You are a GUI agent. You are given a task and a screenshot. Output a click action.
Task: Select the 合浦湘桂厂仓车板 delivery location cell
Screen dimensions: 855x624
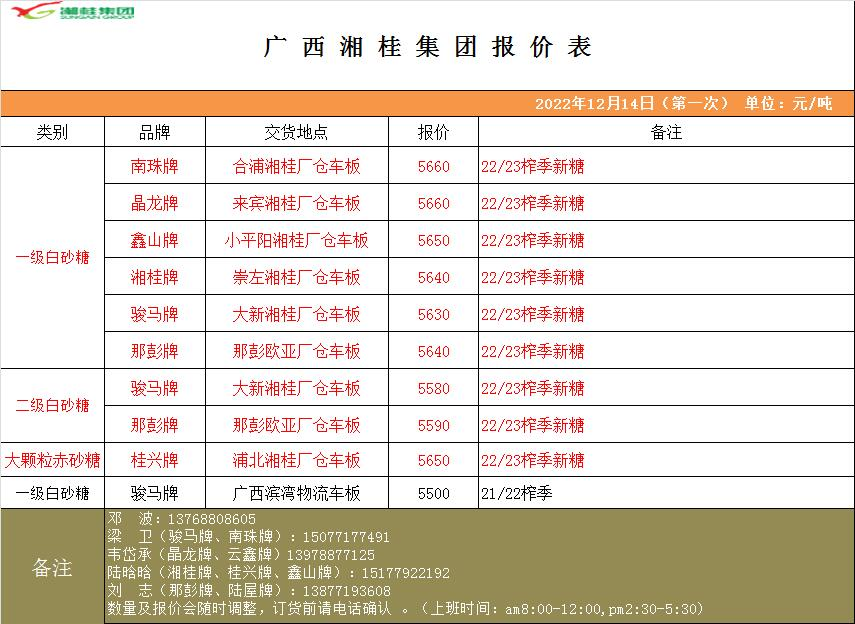[x=296, y=167]
